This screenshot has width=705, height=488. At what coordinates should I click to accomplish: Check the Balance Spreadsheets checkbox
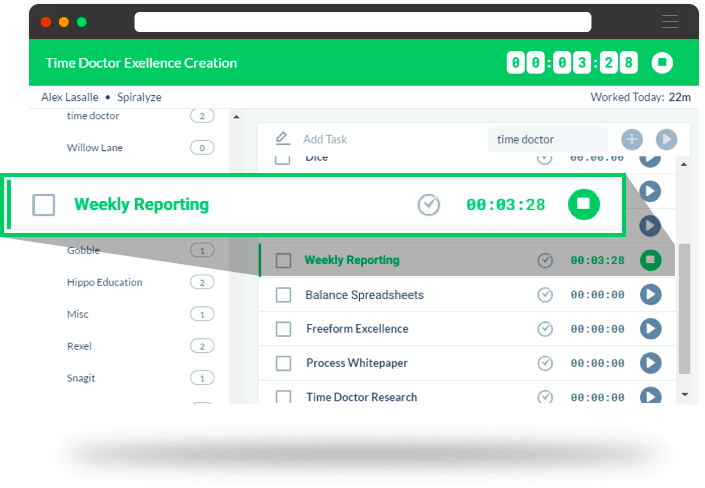[283, 295]
